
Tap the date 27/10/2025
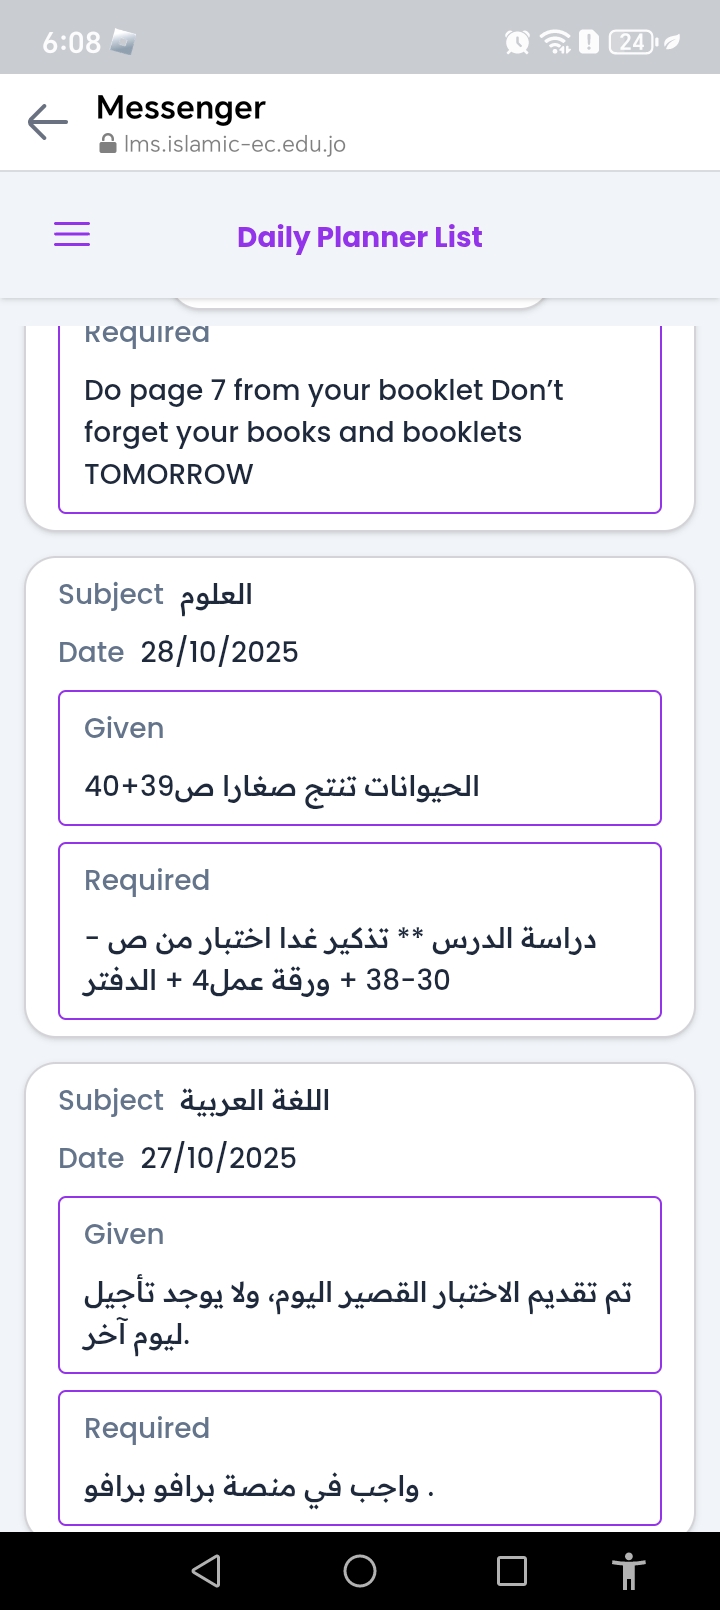219,1158
